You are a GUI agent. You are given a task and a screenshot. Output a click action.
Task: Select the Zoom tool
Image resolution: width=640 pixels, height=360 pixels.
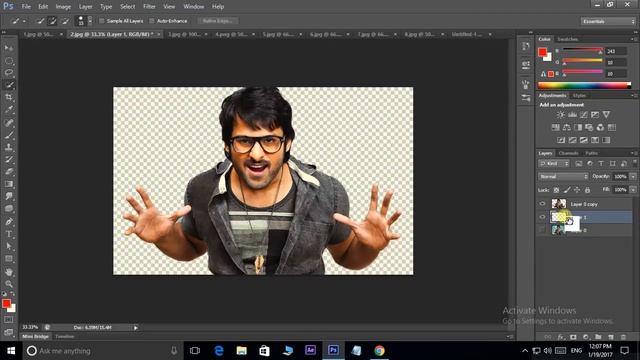point(9,284)
